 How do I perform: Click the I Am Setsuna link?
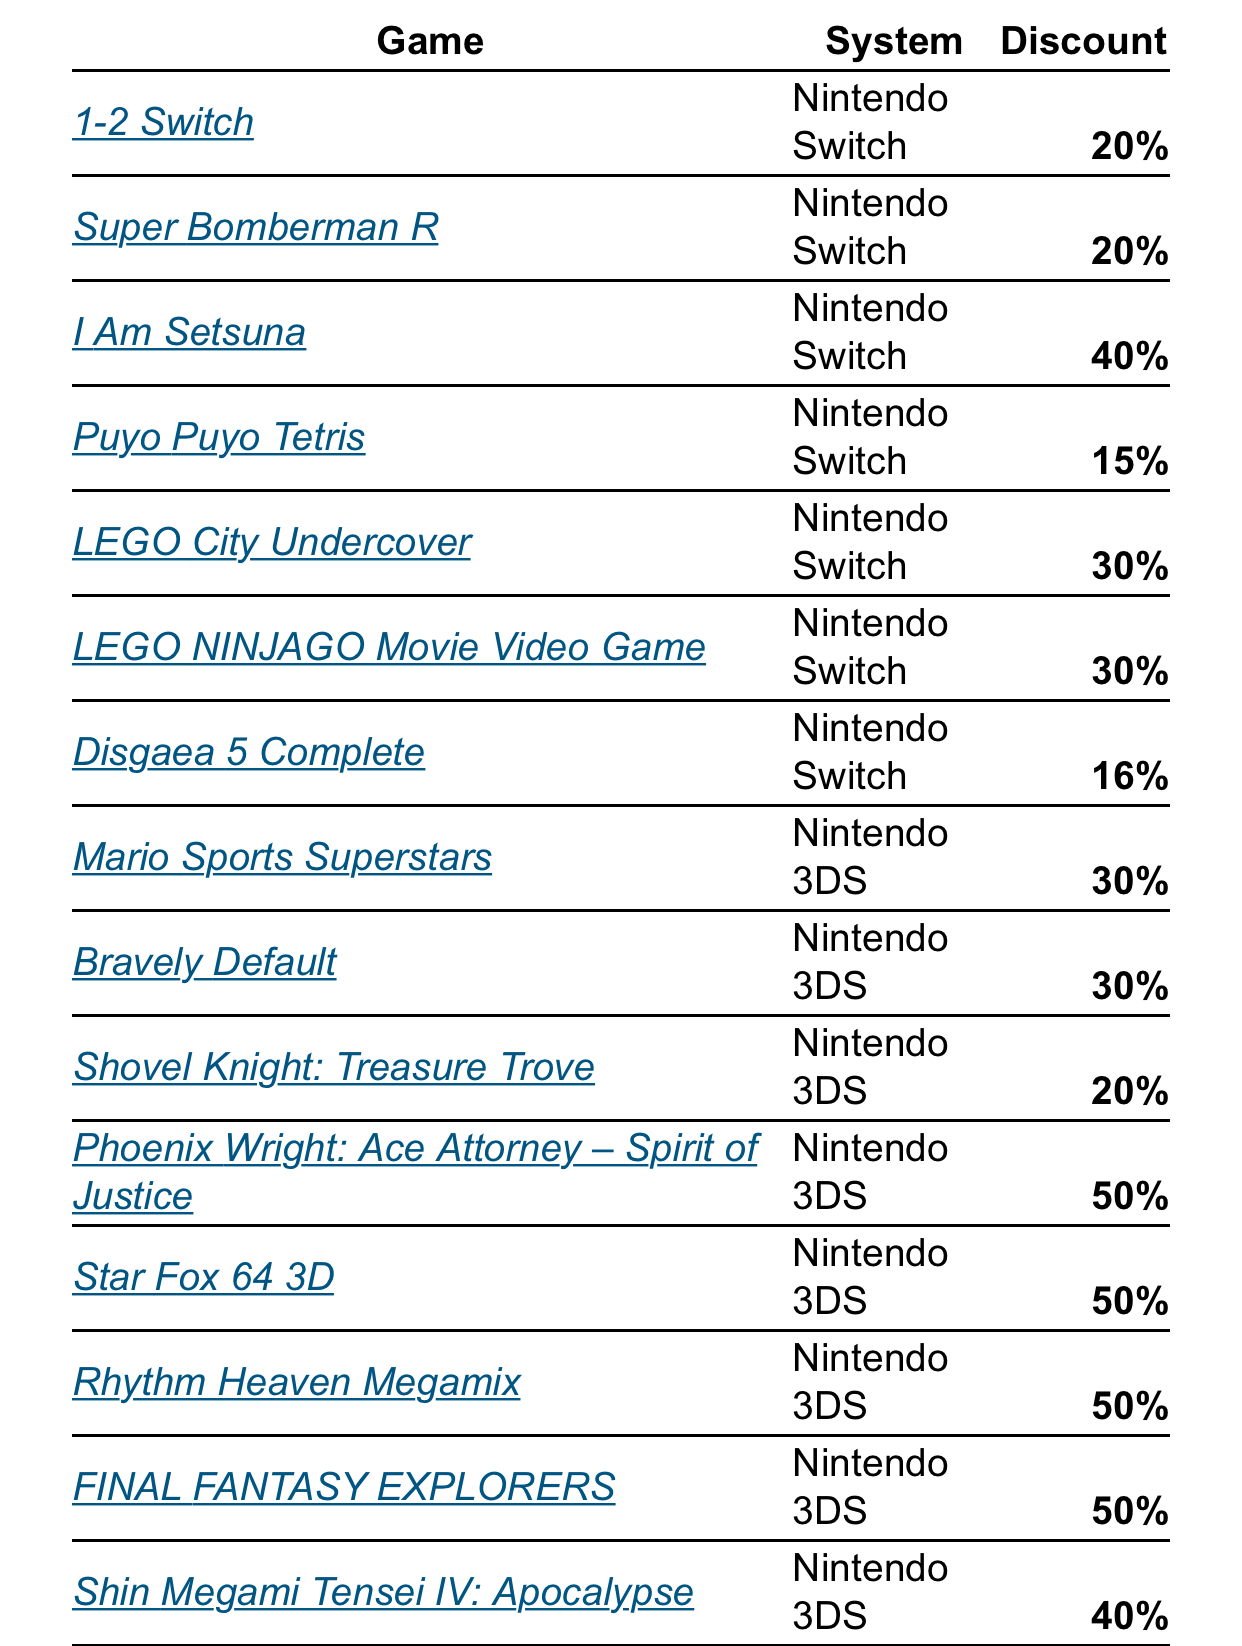189,333
